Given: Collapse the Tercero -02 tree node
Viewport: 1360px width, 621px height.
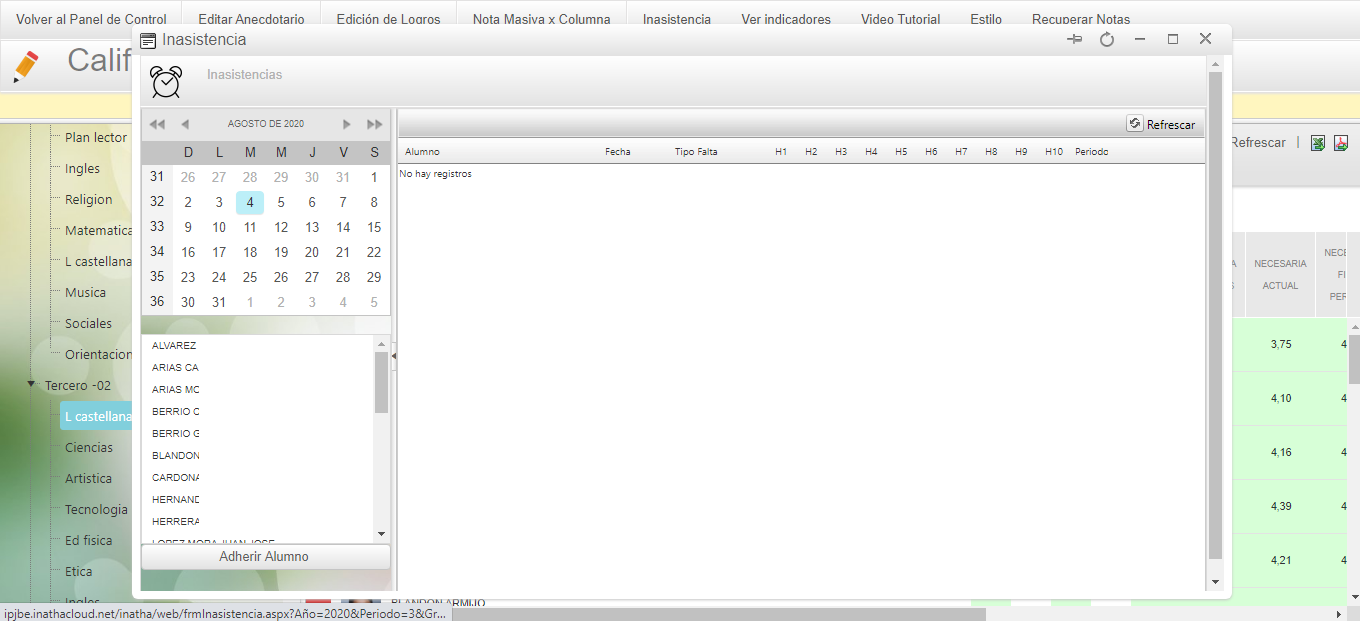Looking at the screenshot, I should point(32,384).
